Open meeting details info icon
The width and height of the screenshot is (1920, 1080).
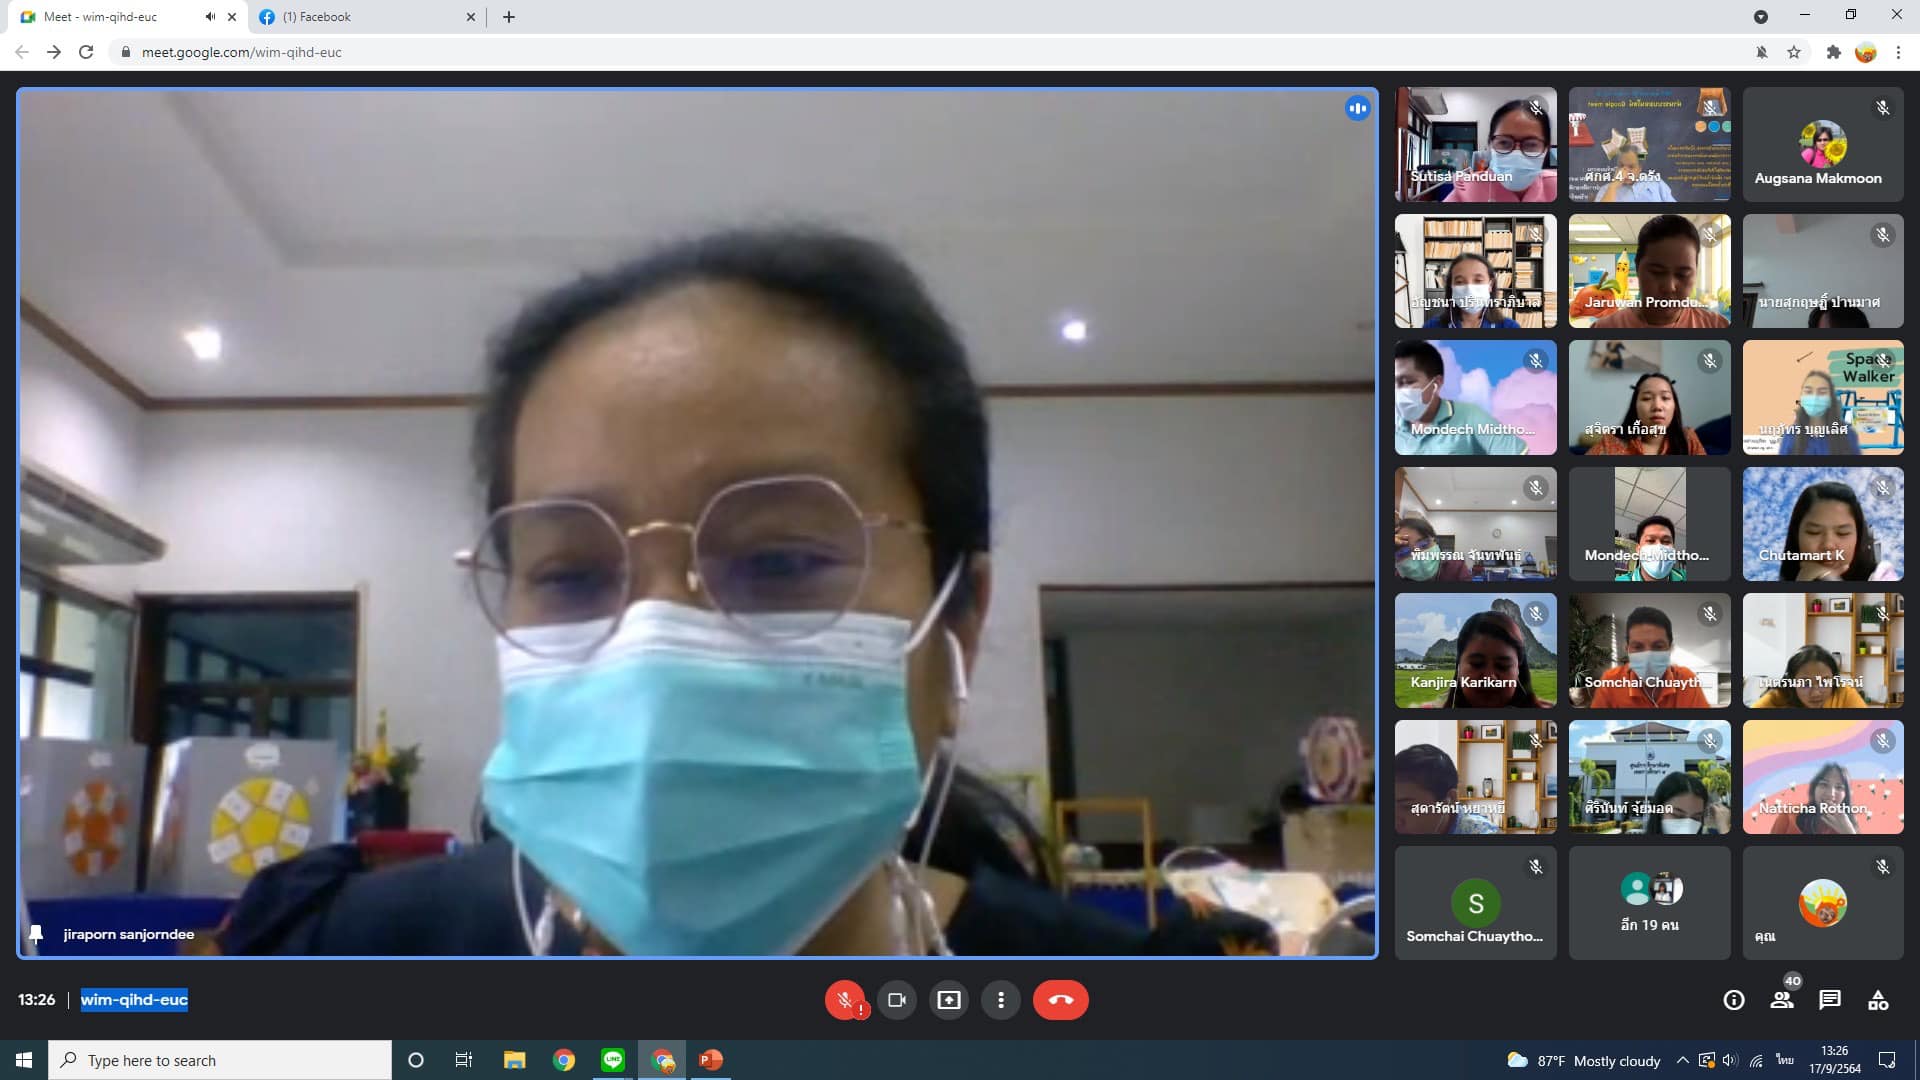pyautogui.click(x=1734, y=1000)
